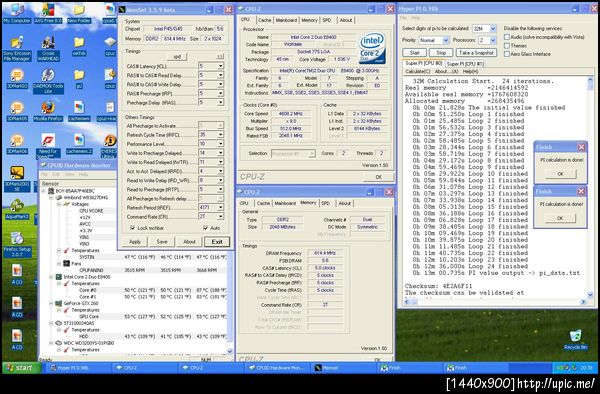Open the Recycle Bin on the desktop
This screenshot has width=600, height=394.
(576, 340)
